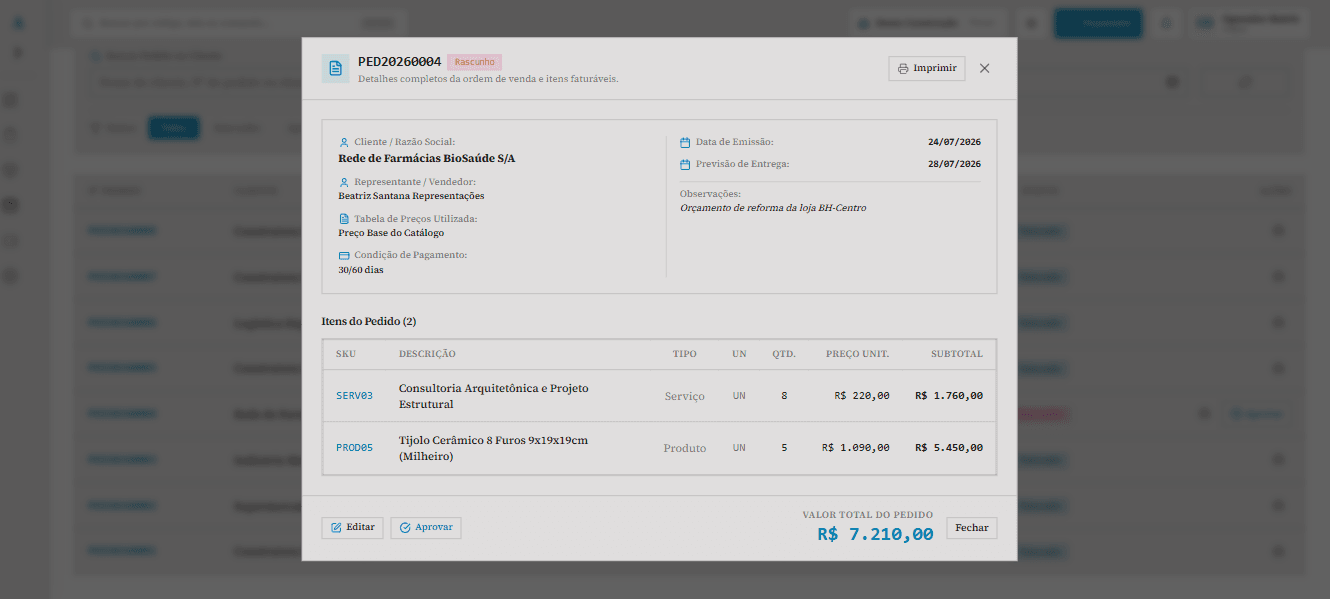
Task: Print the order with Imprimir button
Action: point(927,68)
